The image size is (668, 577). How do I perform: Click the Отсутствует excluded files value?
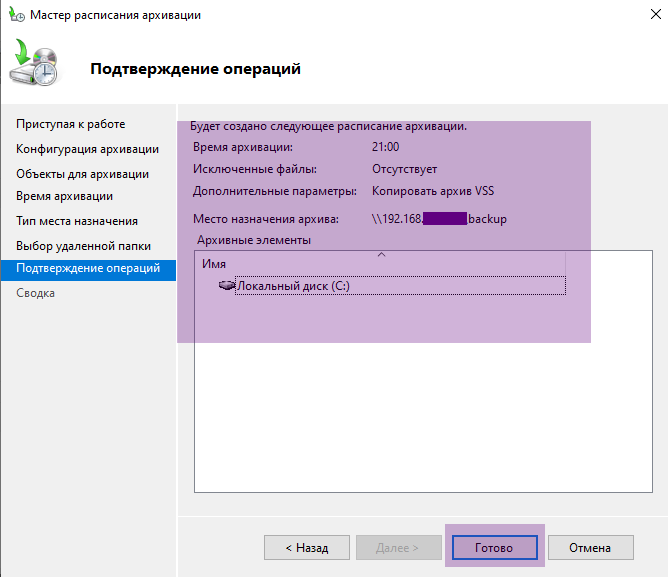pos(405,169)
